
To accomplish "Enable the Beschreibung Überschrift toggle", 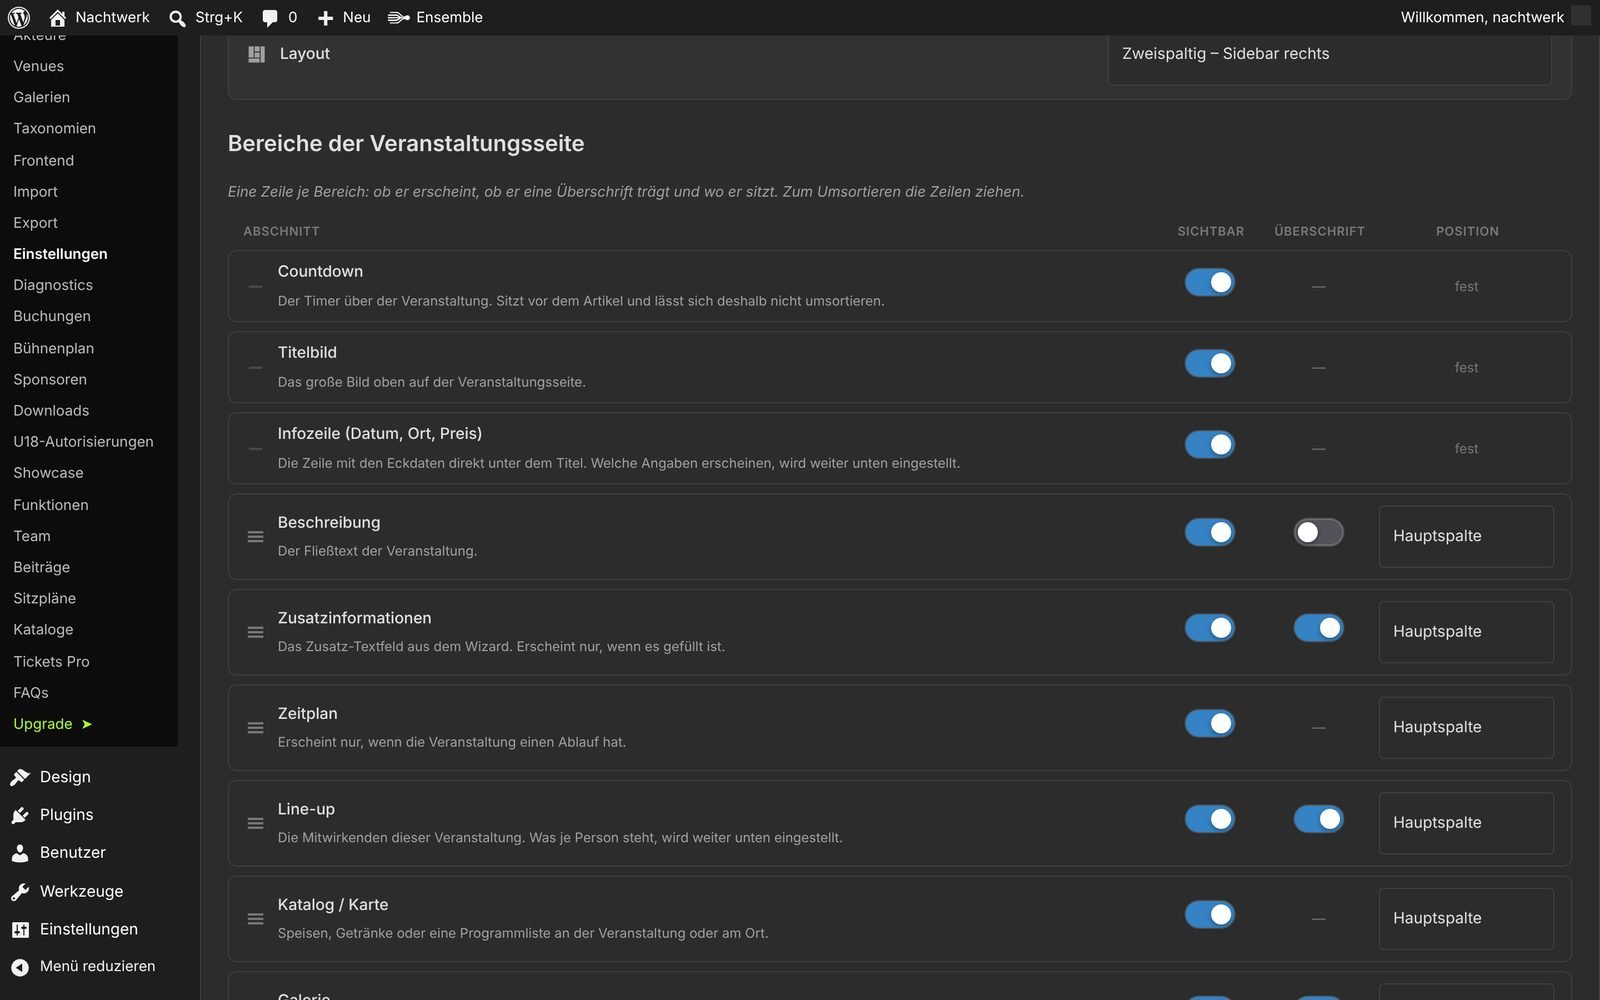I will (x=1318, y=532).
